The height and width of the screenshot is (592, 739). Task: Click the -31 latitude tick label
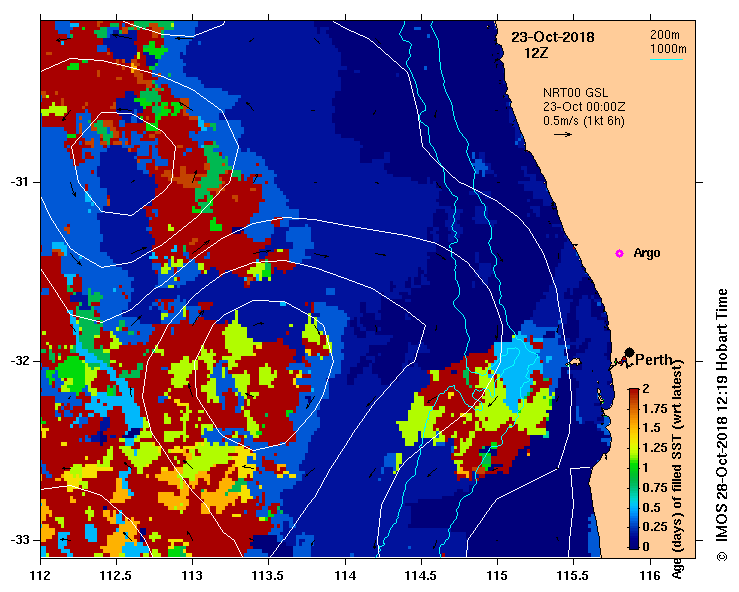(x=19, y=182)
